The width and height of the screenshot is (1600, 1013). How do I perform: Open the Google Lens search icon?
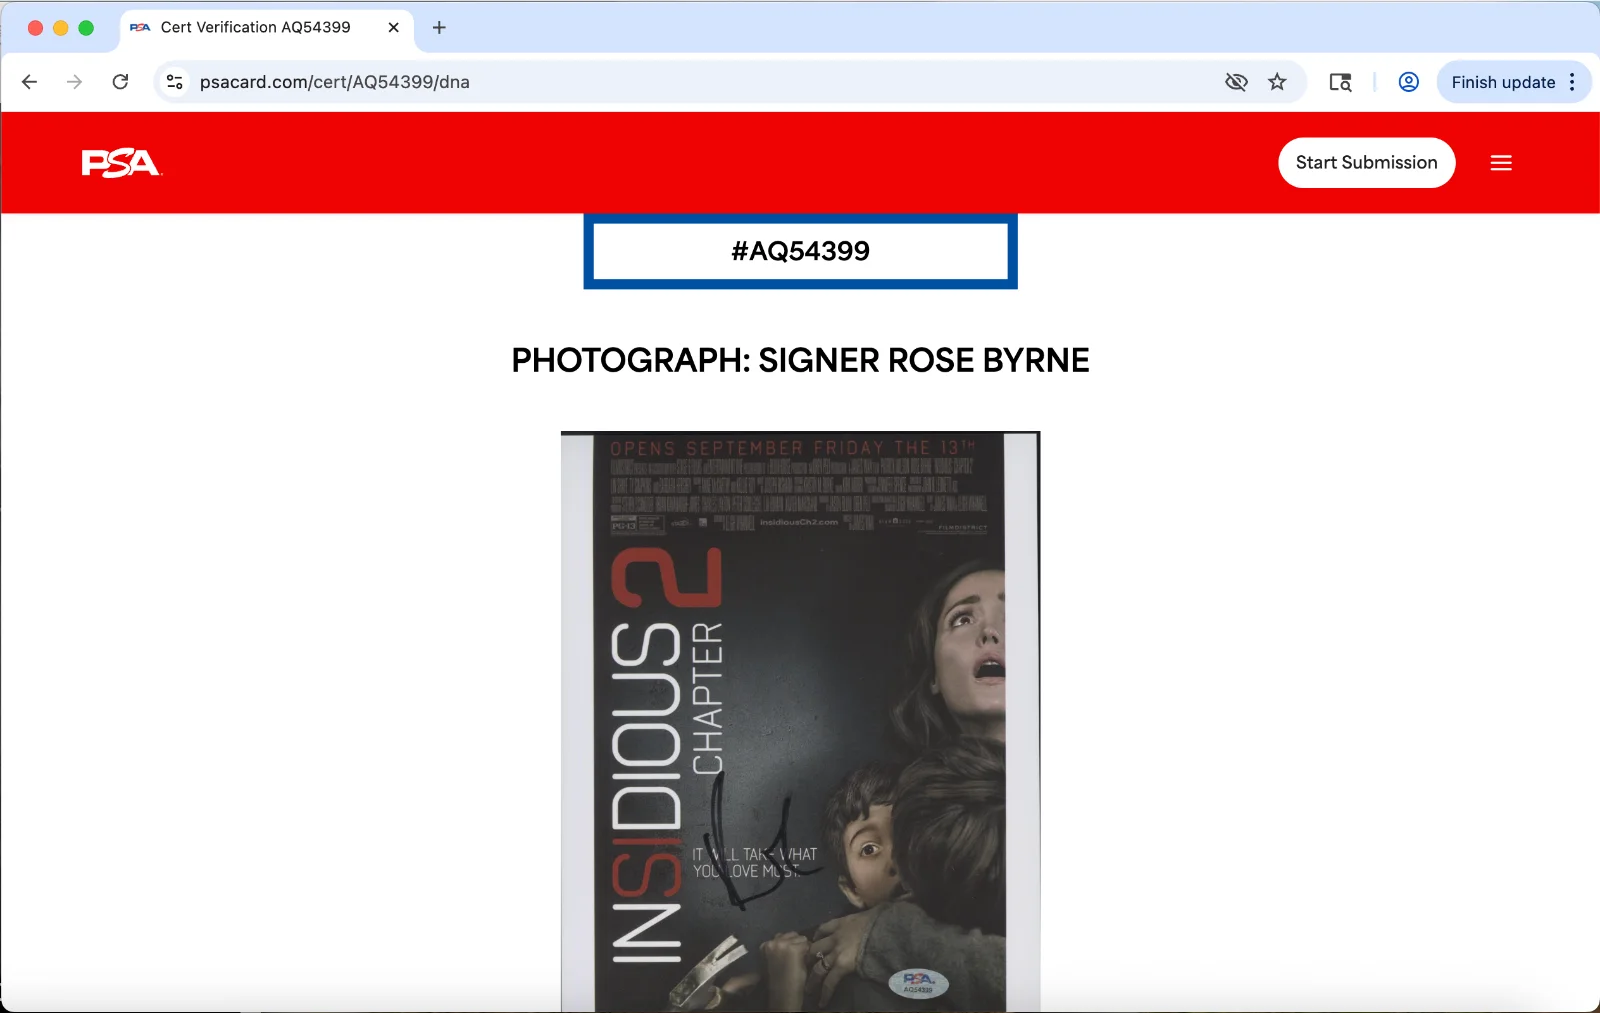coord(1340,82)
